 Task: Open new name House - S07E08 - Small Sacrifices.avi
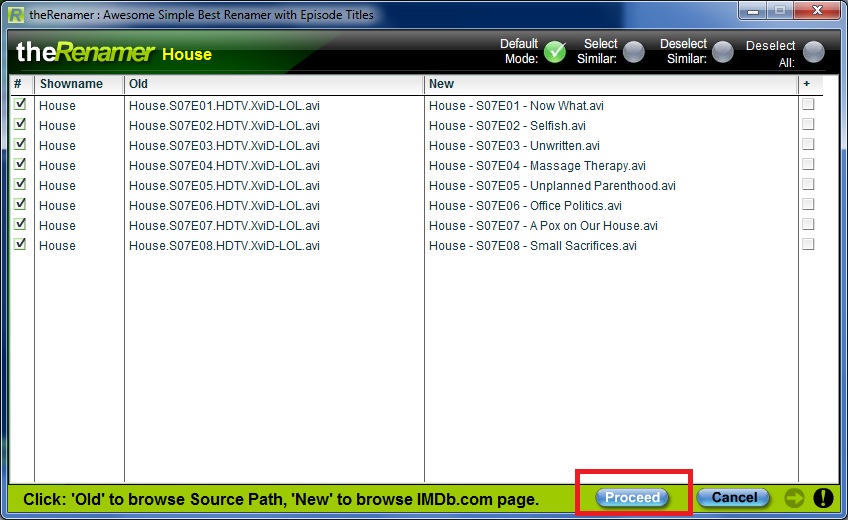(x=533, y=246)
